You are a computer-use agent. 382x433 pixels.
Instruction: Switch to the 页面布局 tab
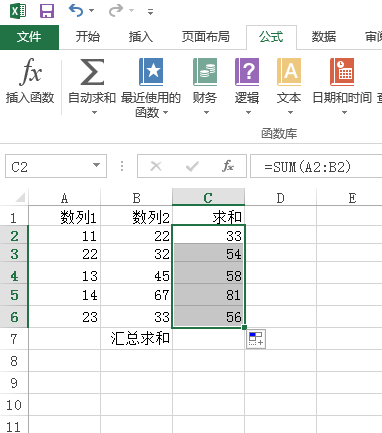click(206, 37)
